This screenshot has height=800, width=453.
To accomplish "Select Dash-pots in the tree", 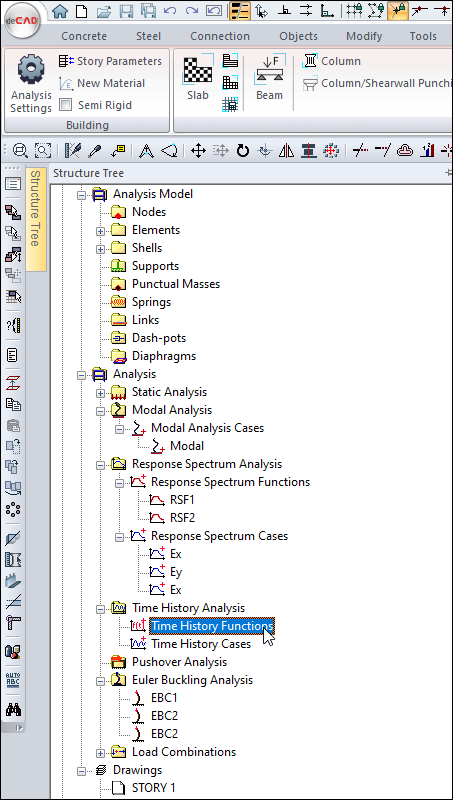I will 159,338.
